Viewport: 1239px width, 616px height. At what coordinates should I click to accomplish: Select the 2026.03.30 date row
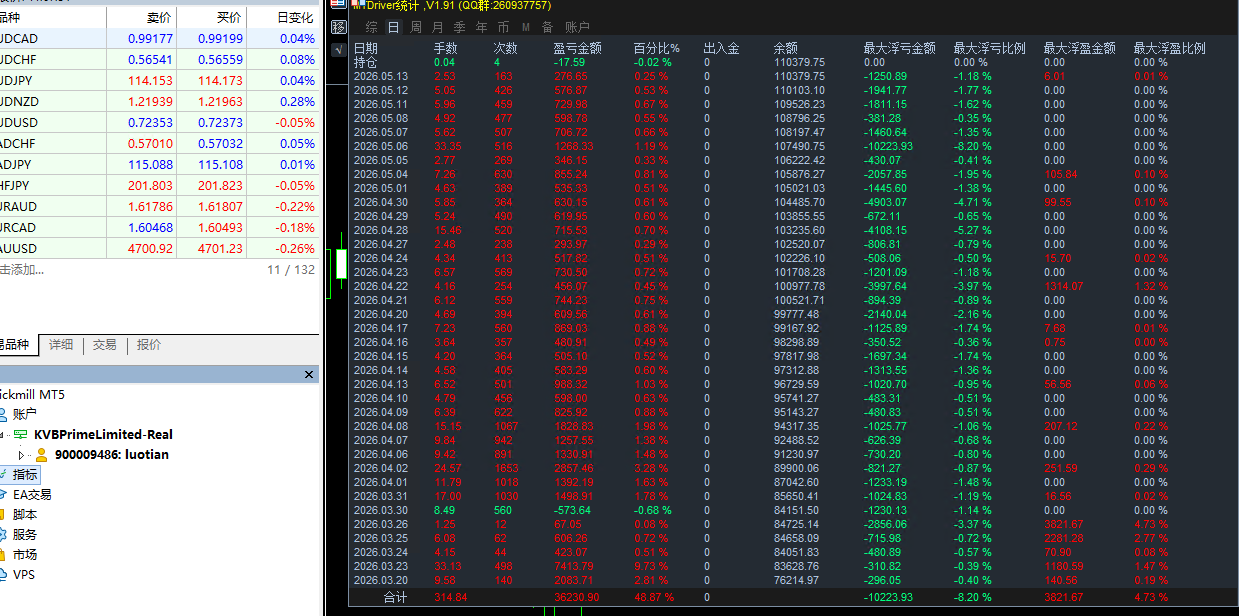[x=381, y=510]
